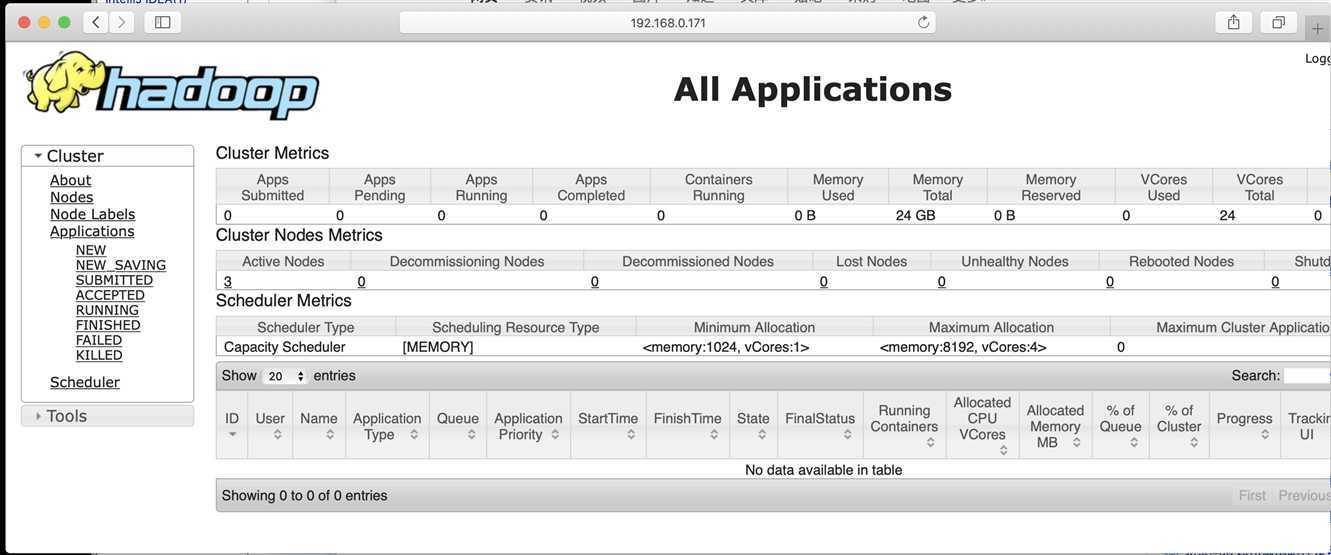The height and width of the screenshot is (555, 1331).
Task: Sort table by Application Priority column
Action: (x=528, y=425)
